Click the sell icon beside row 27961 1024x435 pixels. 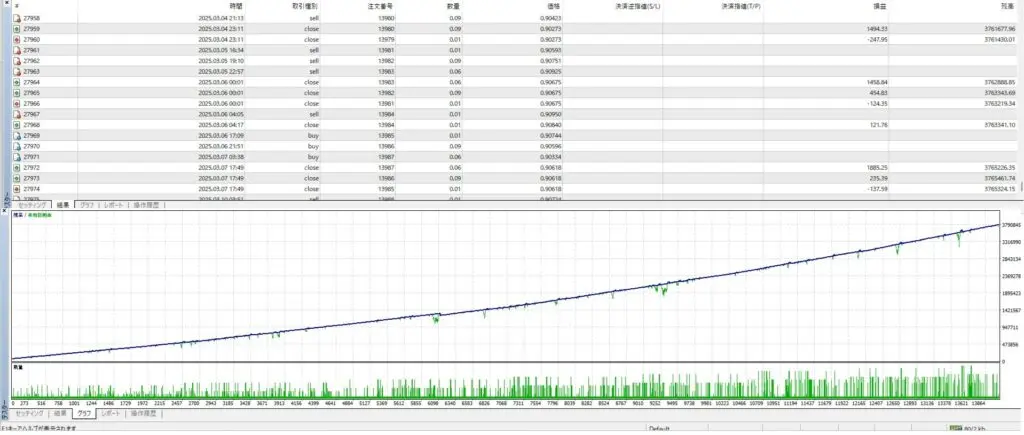[x=16, y=50]
